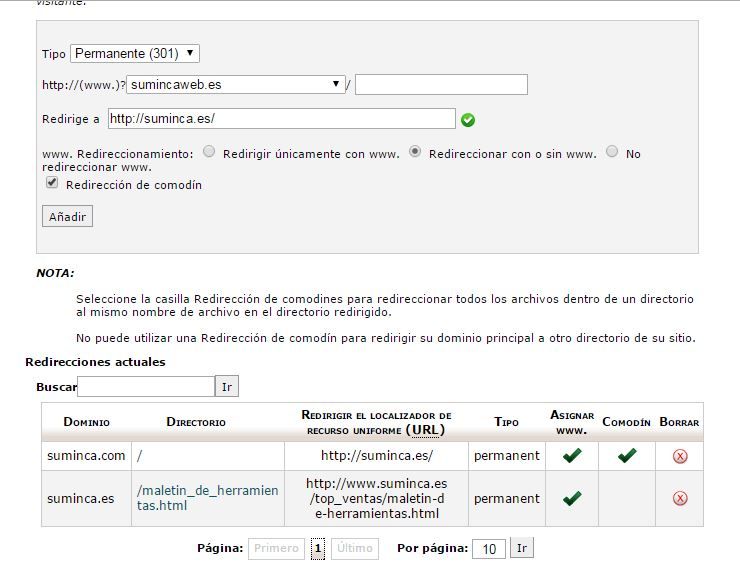Click www checkmark in suminca.es row

(x=572, y=498)
